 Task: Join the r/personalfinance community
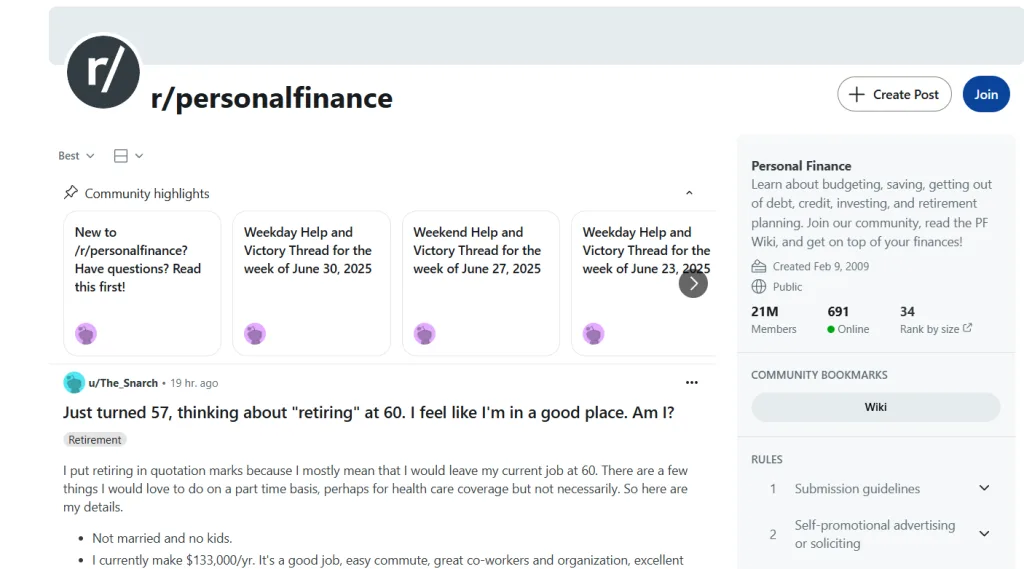tap(986, 95)
